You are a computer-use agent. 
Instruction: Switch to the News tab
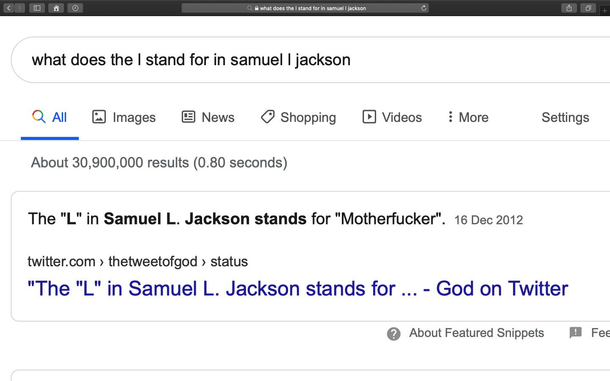(208, 117)
